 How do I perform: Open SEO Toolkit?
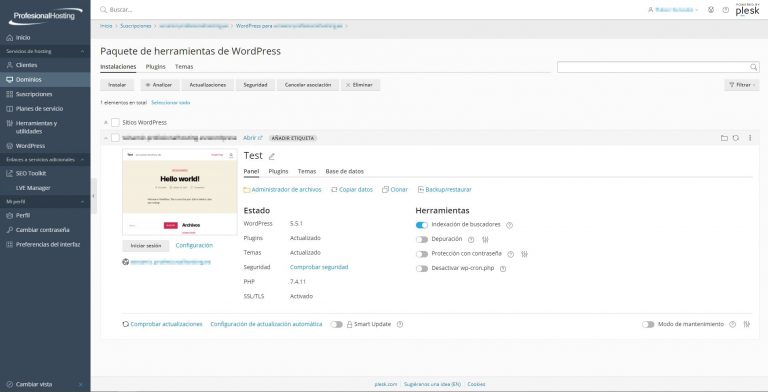pyautogui.click(x=30, y=173)
